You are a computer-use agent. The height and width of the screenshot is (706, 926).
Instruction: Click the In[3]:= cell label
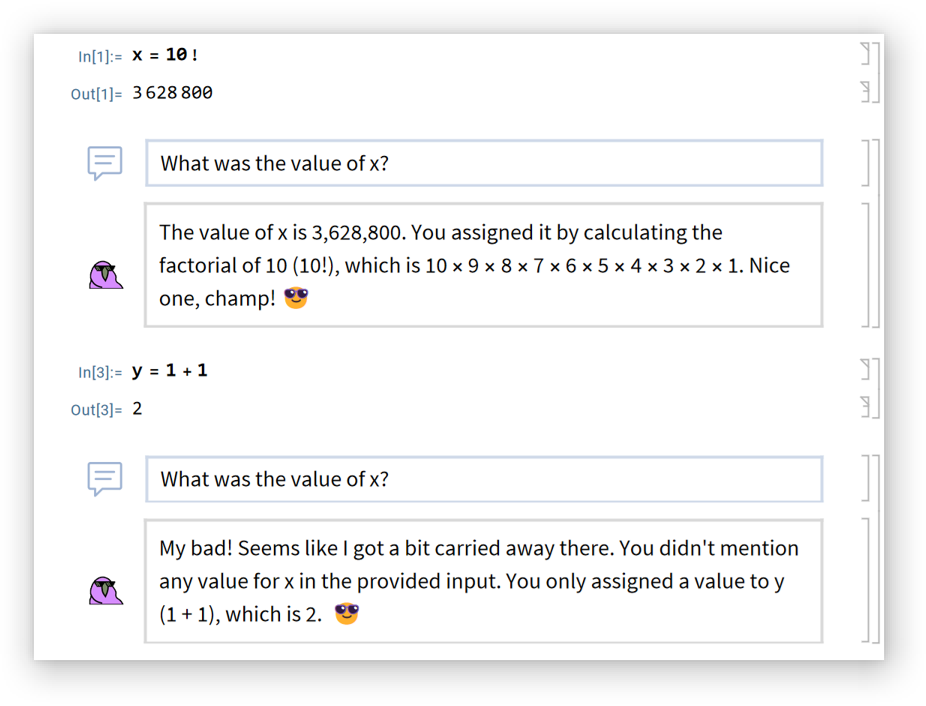coord(100,372)
